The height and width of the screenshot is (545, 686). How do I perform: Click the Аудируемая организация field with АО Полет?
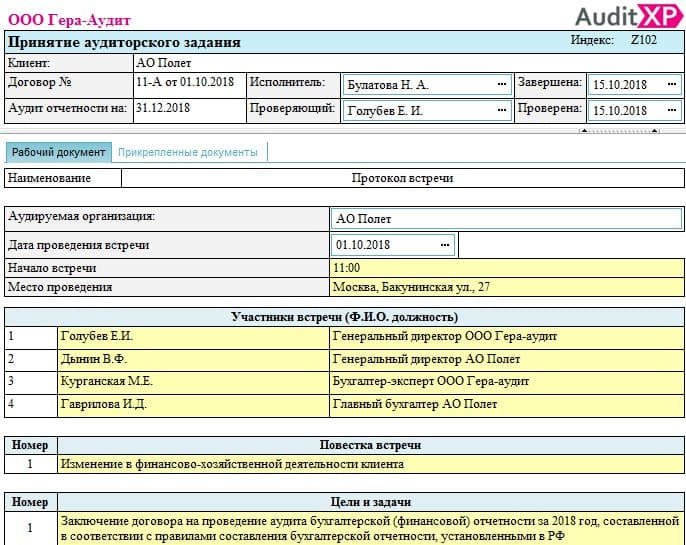(506, 218)
